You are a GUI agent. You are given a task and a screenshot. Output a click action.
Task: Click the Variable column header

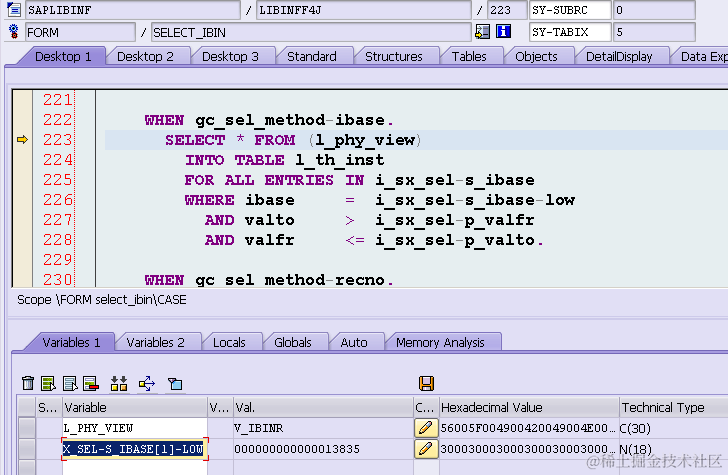pos(135,407)
